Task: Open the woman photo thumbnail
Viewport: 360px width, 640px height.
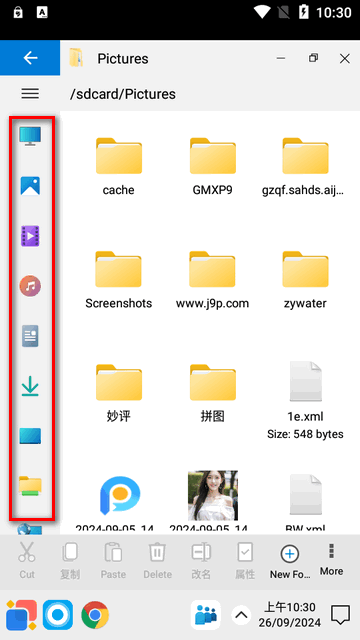Action: (x=213, y=495)
